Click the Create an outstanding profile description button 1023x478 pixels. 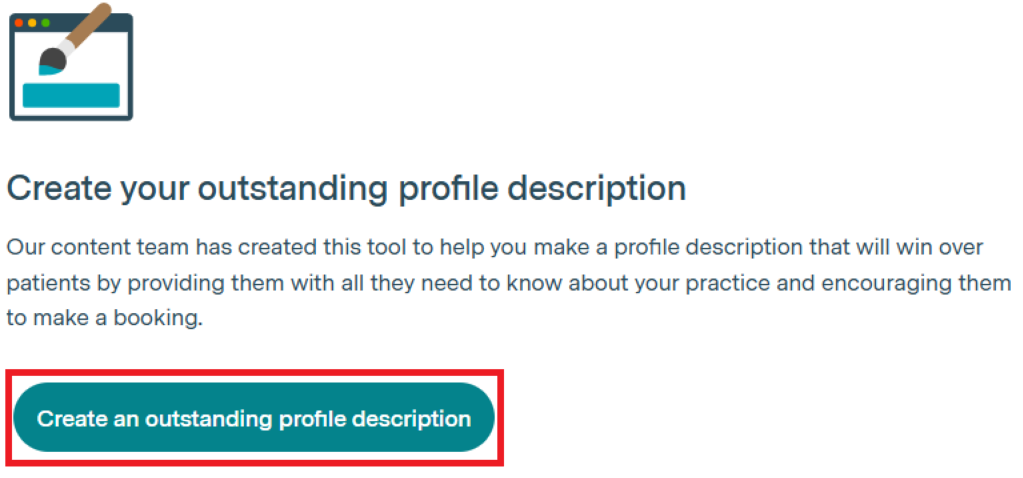[x=254, y=418]
